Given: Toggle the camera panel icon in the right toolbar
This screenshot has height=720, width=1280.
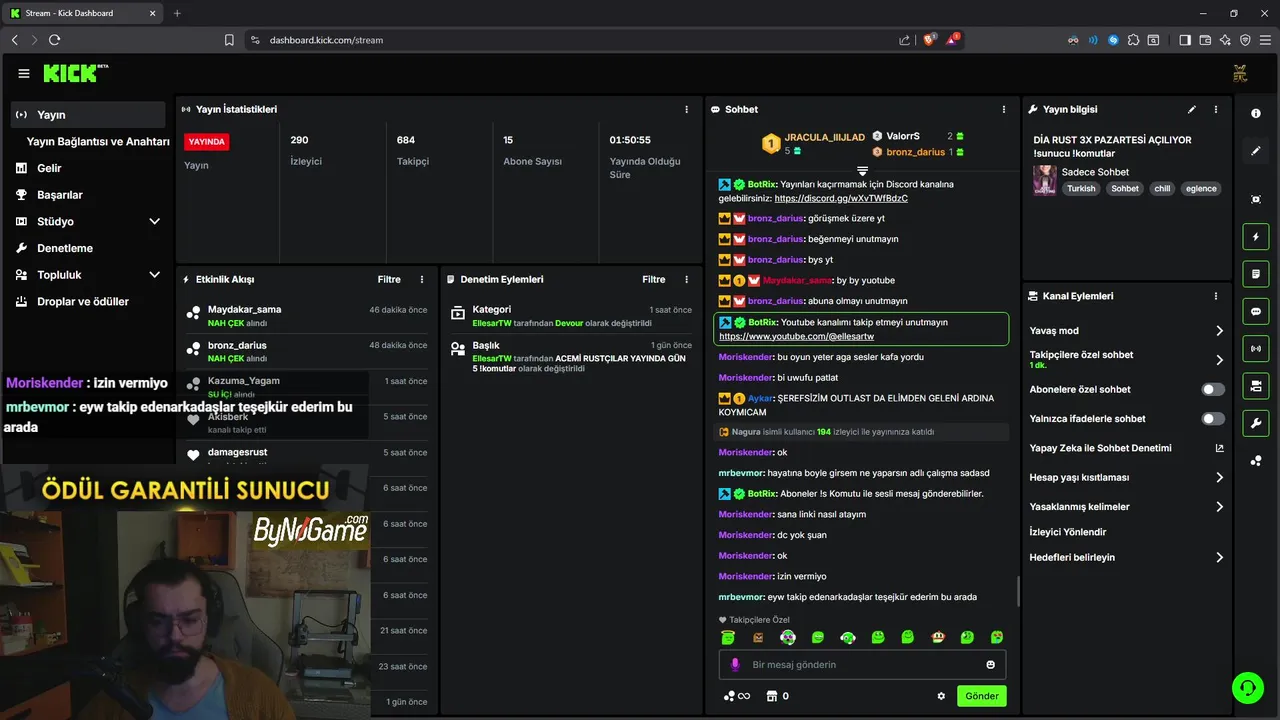Looking at the screenshot, I should coord(1256,386).
